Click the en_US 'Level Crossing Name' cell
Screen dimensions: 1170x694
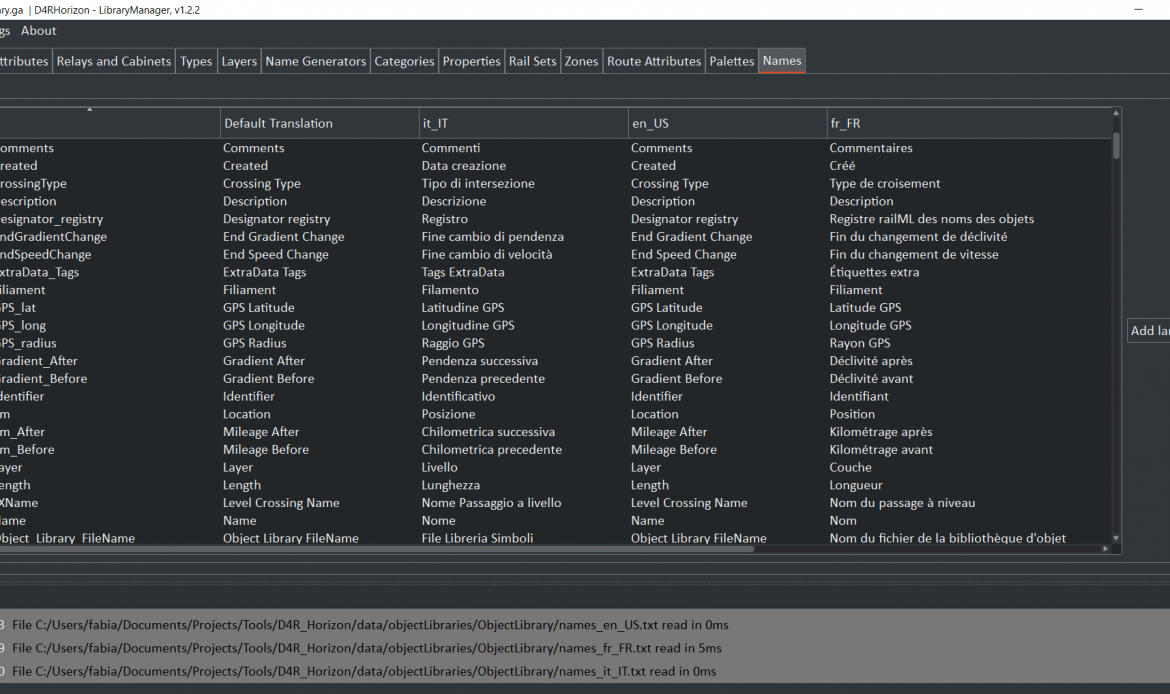[689, 503]
